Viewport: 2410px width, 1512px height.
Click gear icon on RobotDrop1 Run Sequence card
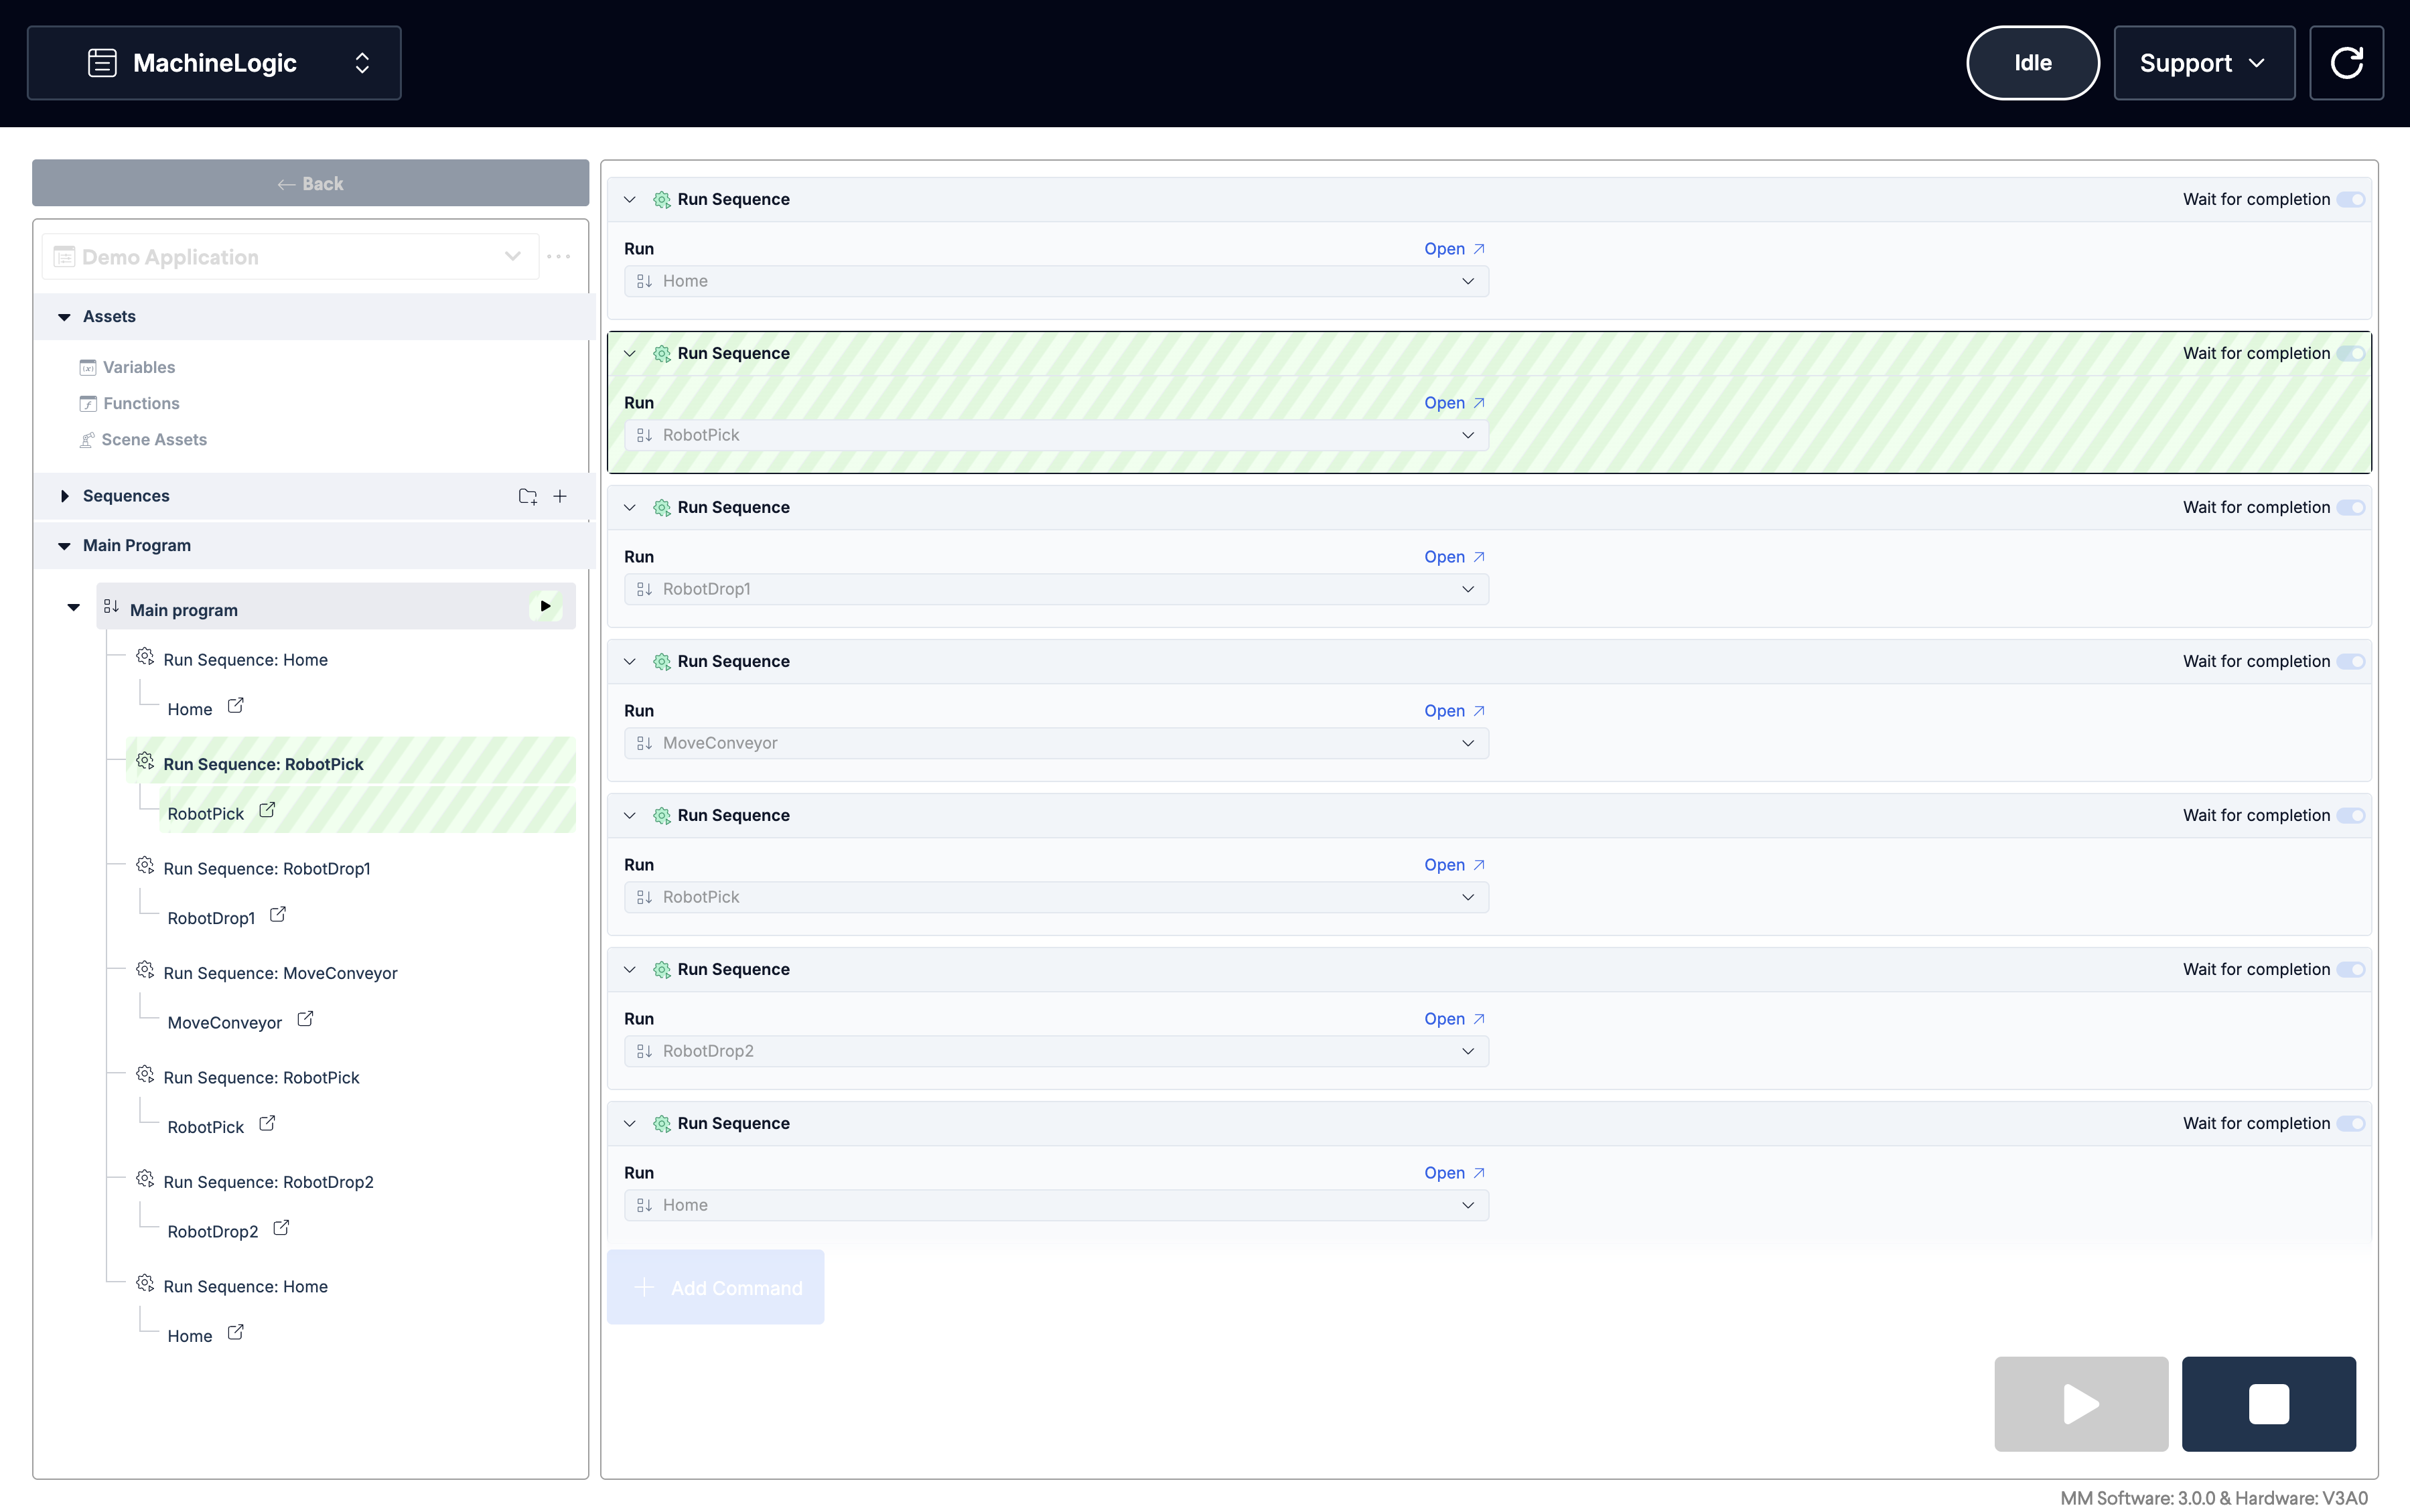pos(662,508)
